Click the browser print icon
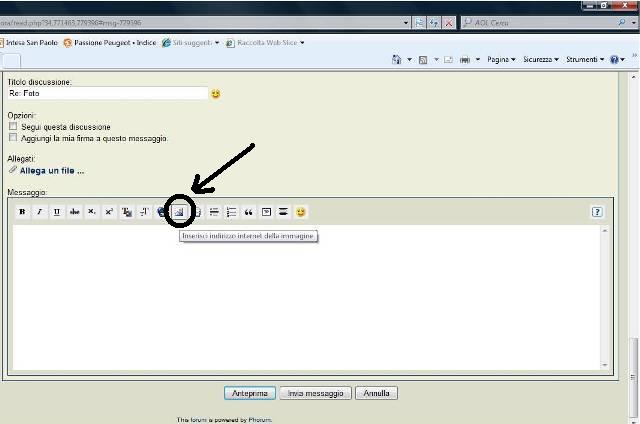The image size is (640, 424). pyautogui.click(x=465, y=60)
